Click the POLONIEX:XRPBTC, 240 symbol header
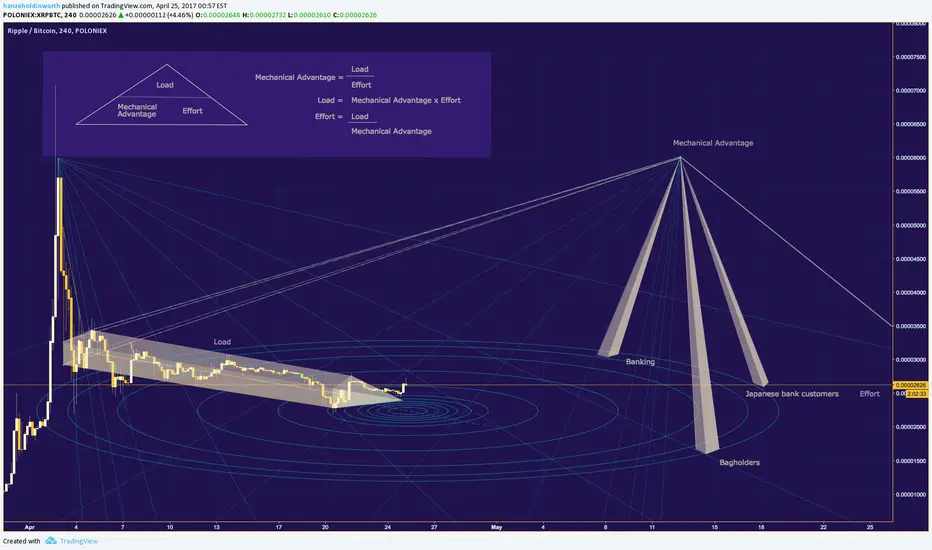932x550 pixels. pos(39,15)
